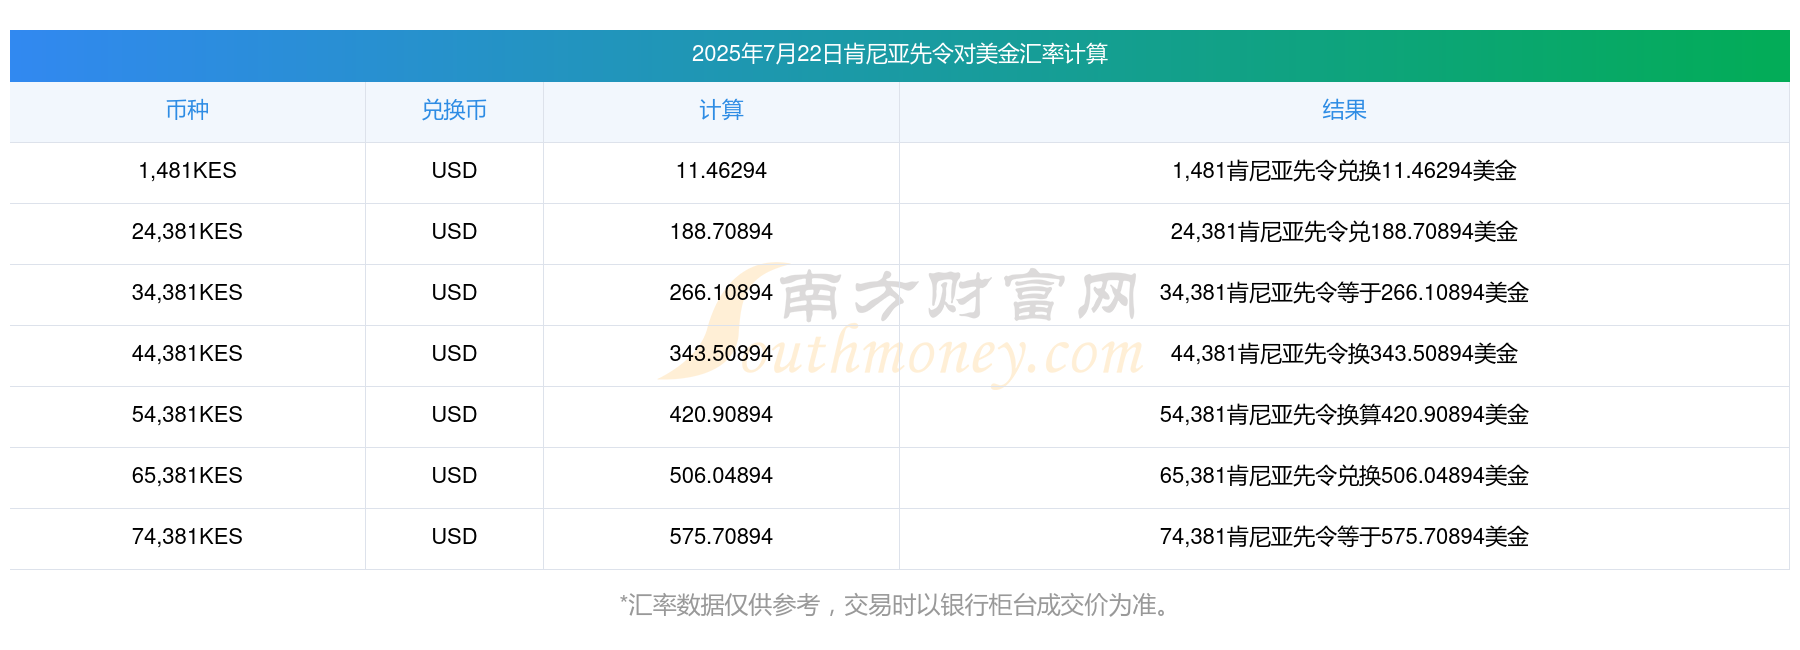Click the value 188.70894 in 计算 column
Screen dimensions: 1800x650
721,232
